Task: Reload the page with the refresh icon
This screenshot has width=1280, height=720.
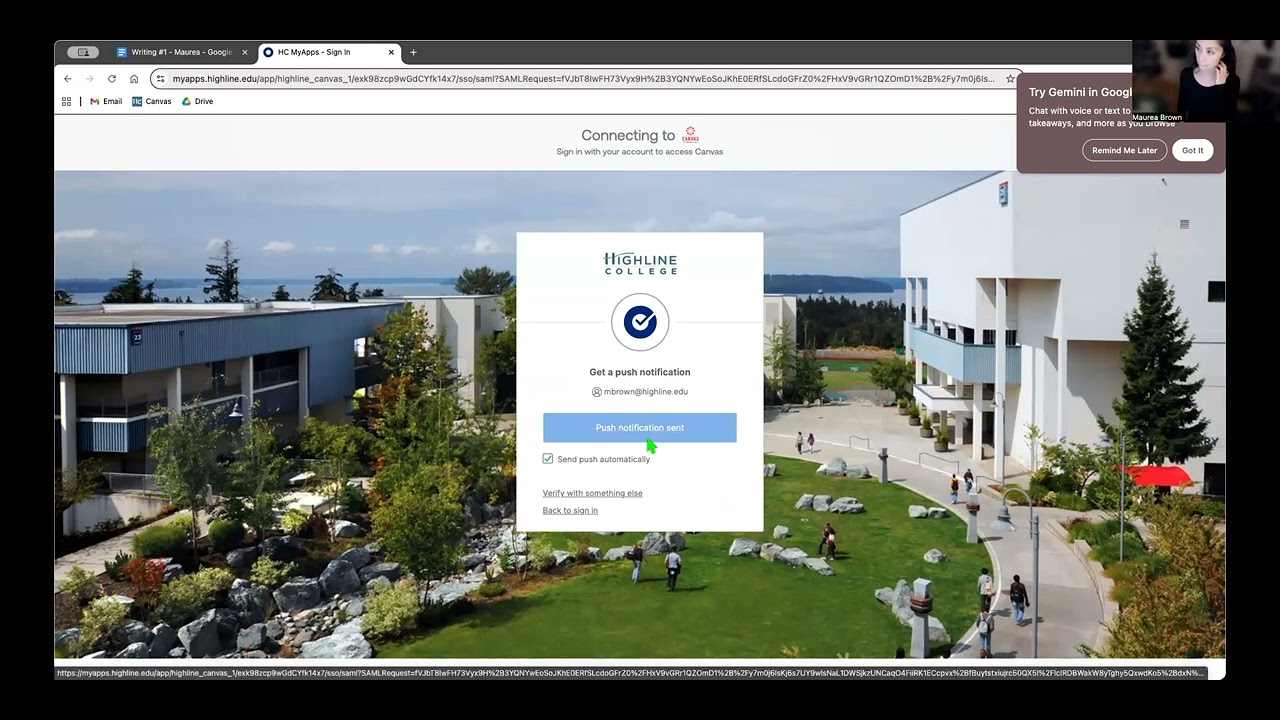Action: (x=112, y=78)
